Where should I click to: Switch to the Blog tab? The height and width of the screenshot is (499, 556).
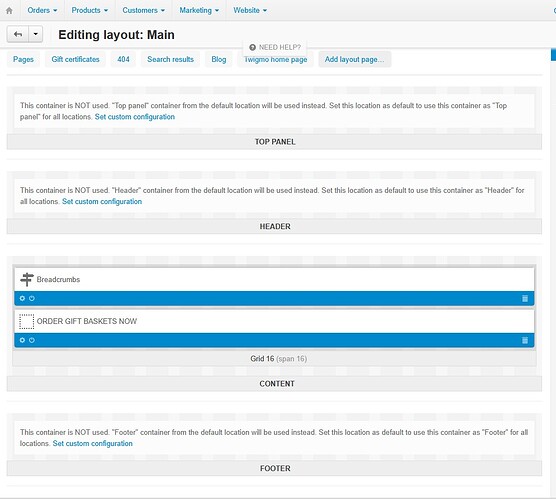point(219,59)
